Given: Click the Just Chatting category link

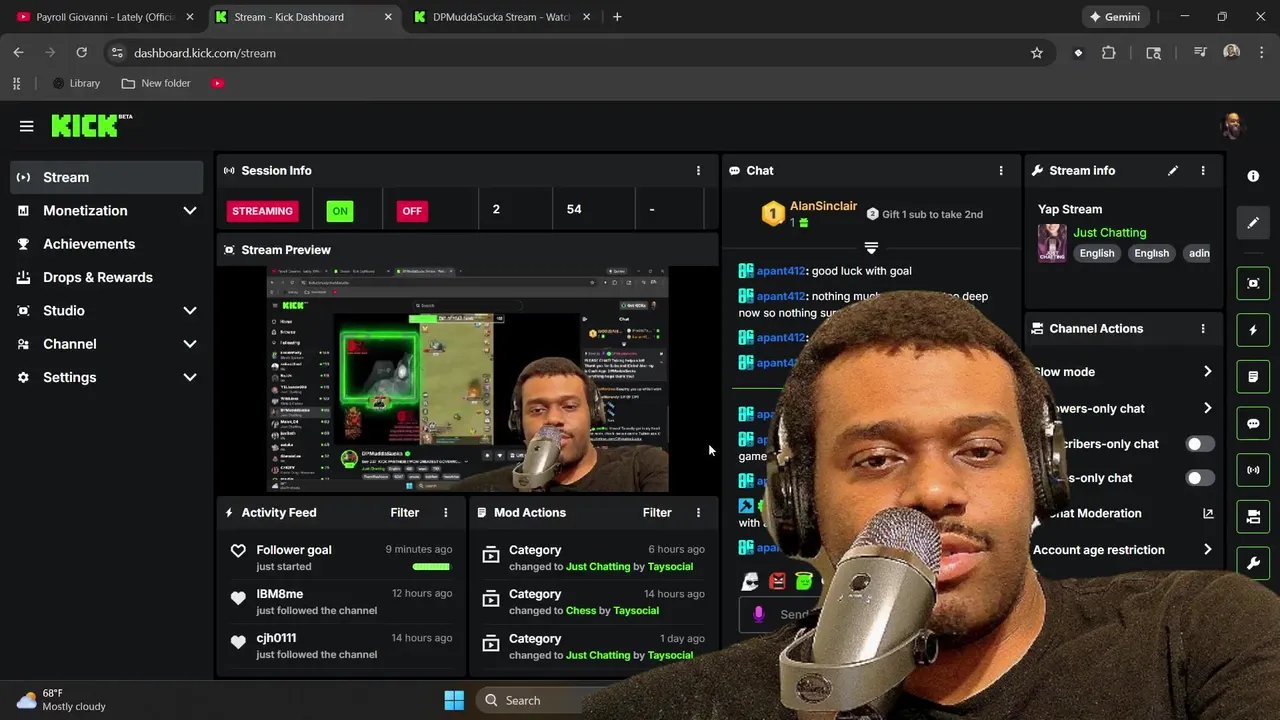Looking at the screenshot, I should pos(1109,233).
